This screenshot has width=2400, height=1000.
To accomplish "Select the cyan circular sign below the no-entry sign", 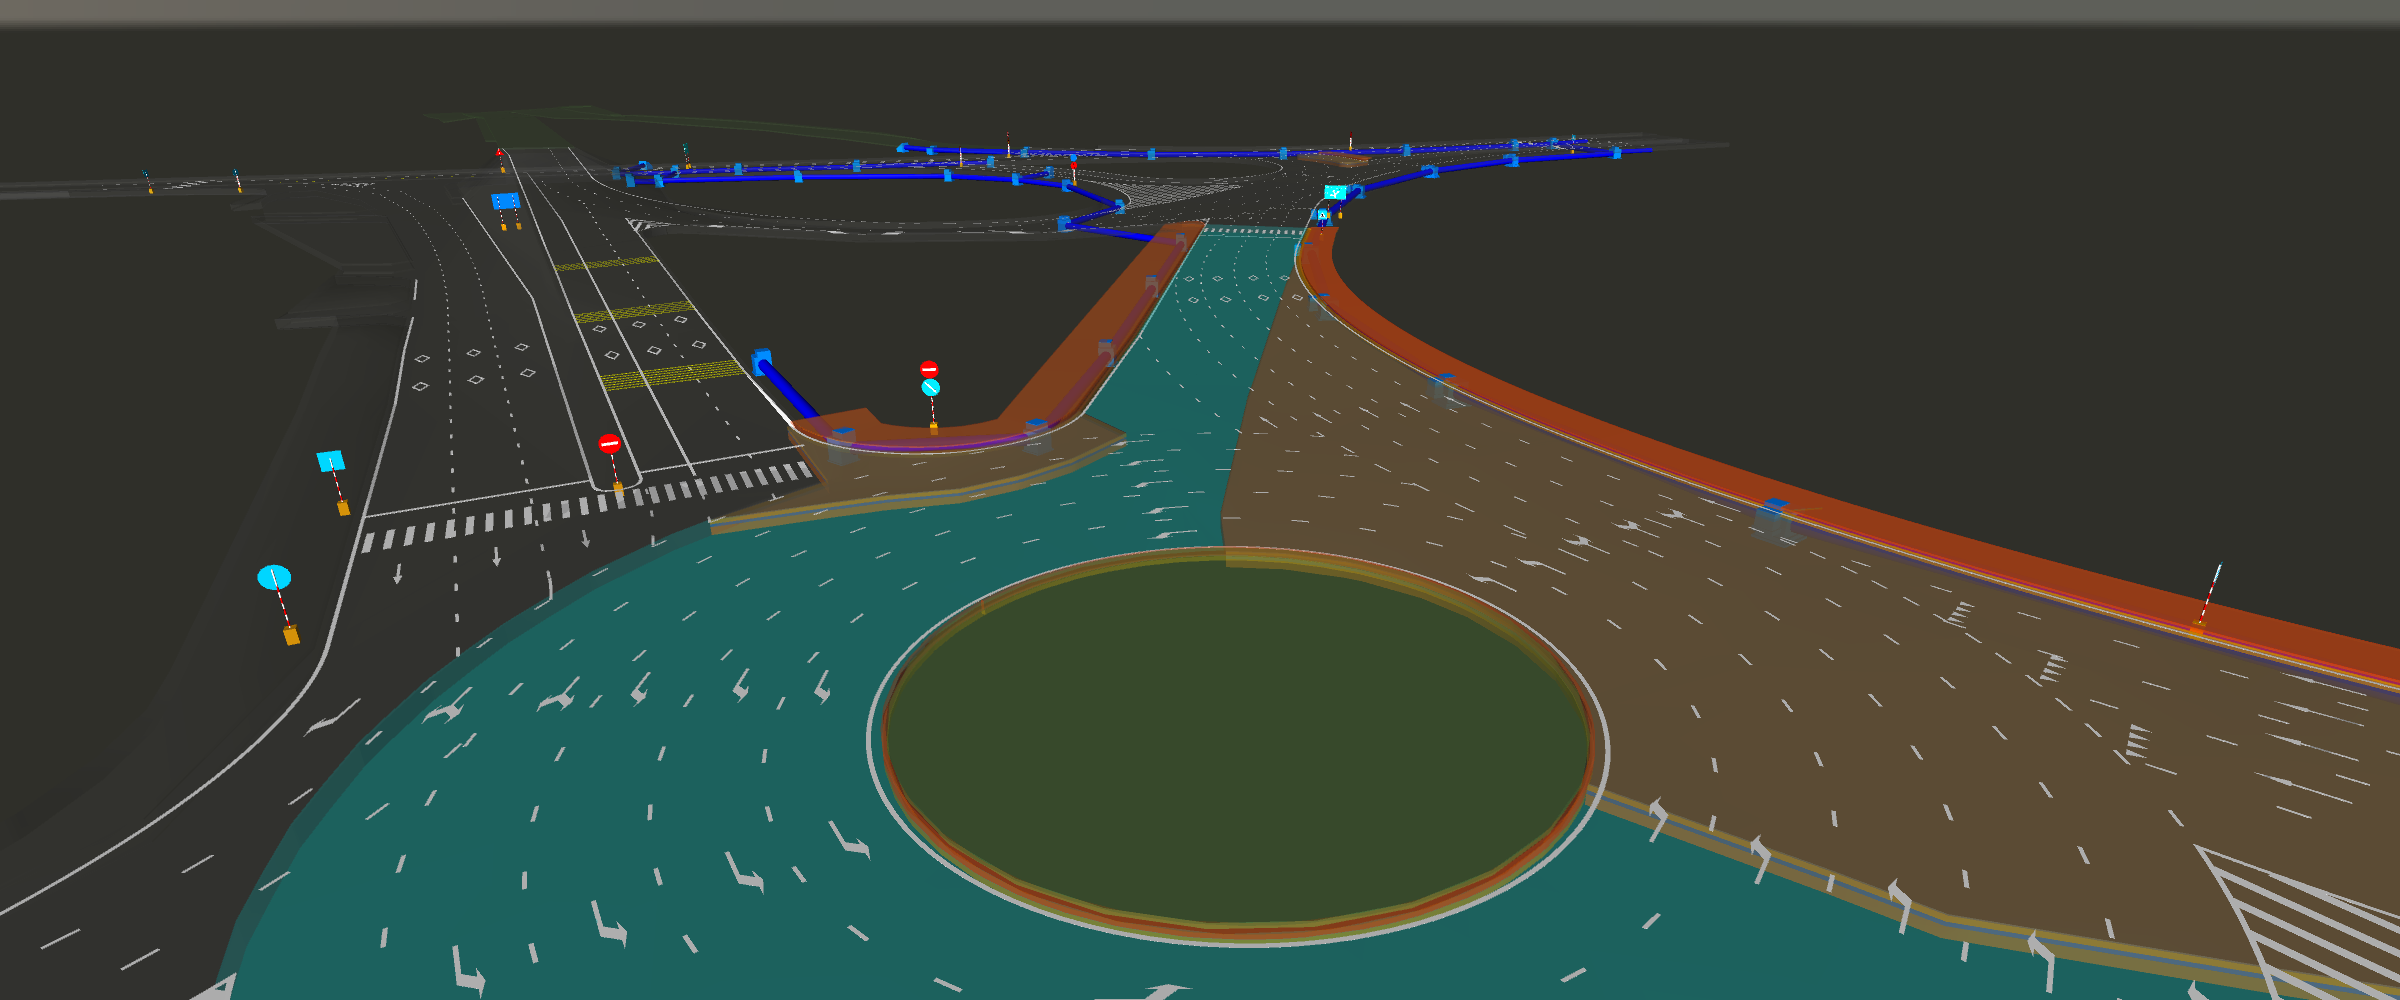I will 930,388.
